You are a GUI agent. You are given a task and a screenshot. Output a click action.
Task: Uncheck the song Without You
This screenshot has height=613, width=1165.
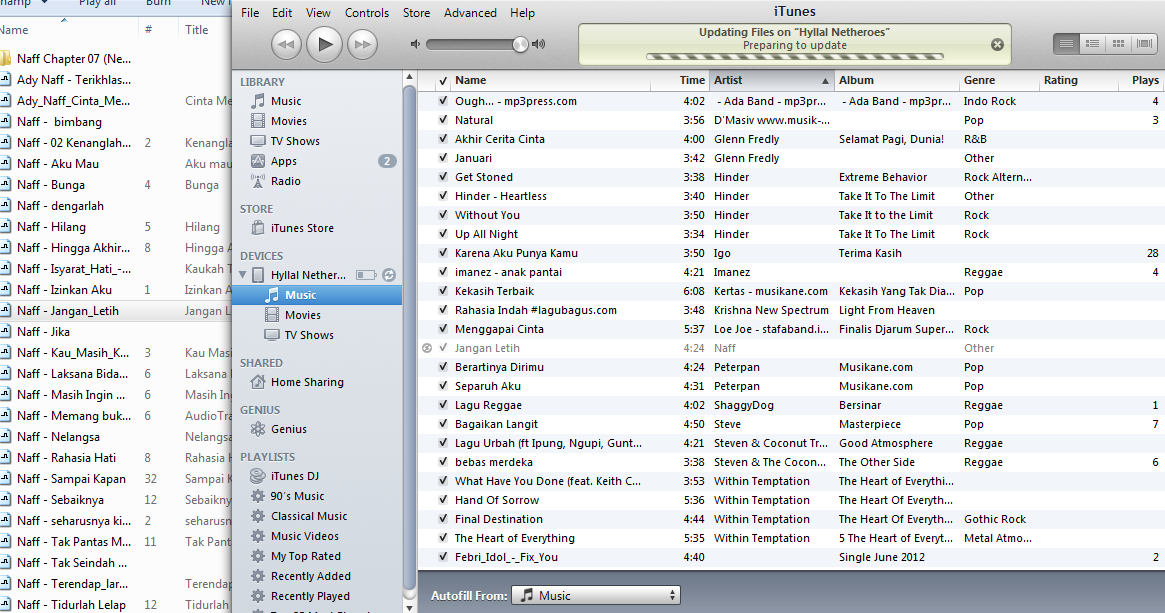pos(443,215)
